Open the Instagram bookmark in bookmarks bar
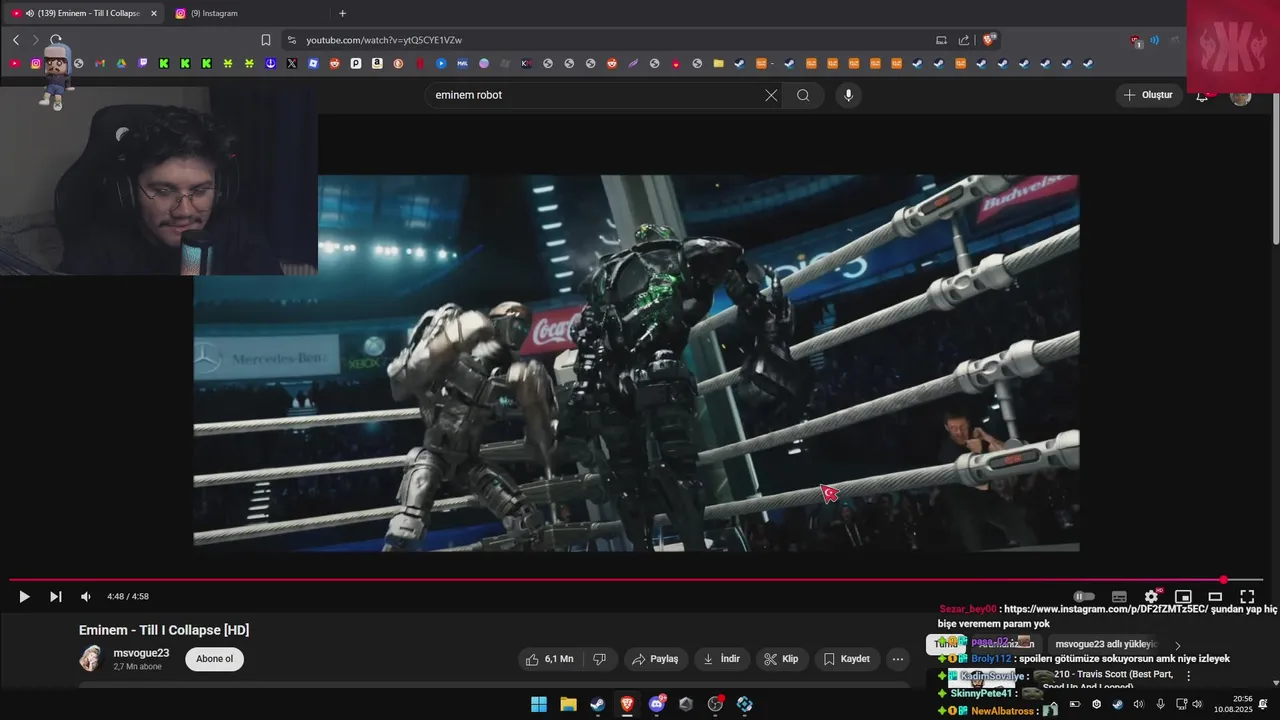Viewport: 1280px width, 720px height. pyautogui.click(x=36, y=63)
